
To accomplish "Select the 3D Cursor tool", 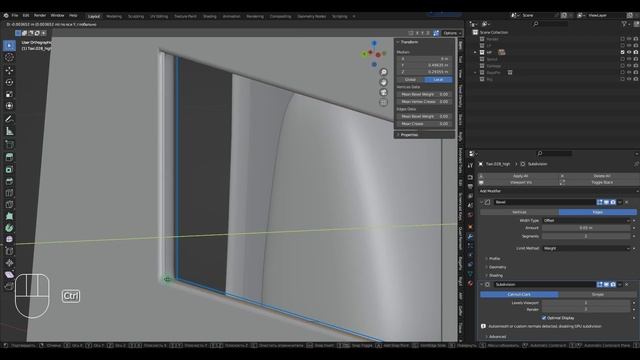I will pos(9,58).
